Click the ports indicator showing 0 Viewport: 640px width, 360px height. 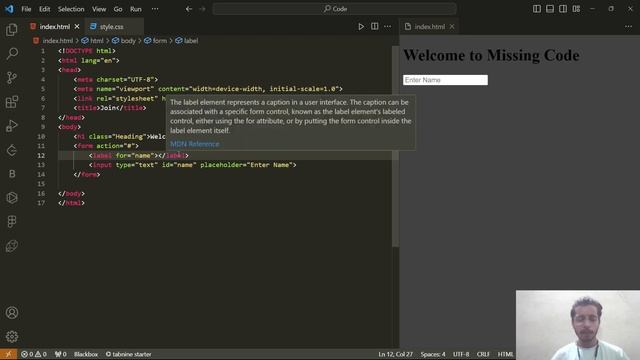point(60,354)
